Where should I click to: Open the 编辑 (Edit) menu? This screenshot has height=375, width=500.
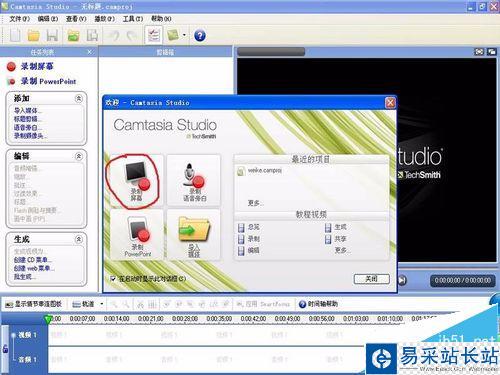pyautogui.click(x=48, y=19)
